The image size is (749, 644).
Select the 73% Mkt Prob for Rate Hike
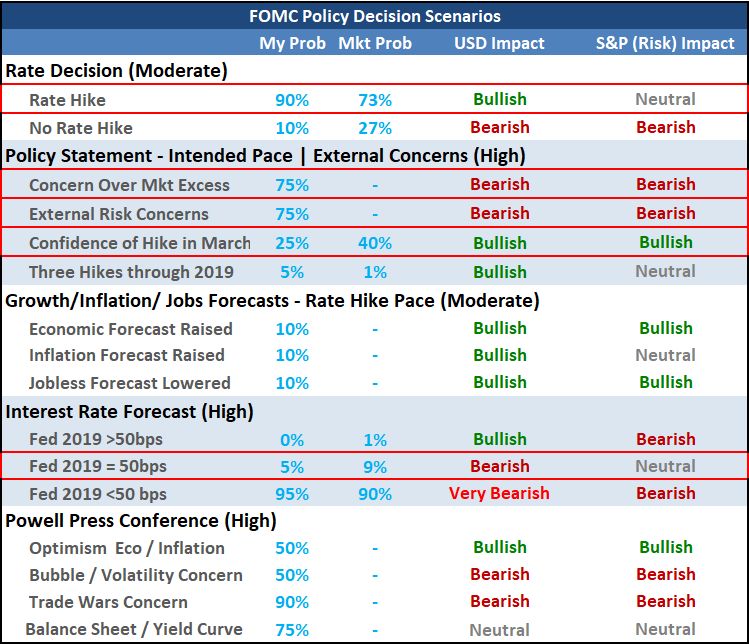(375, 100)
